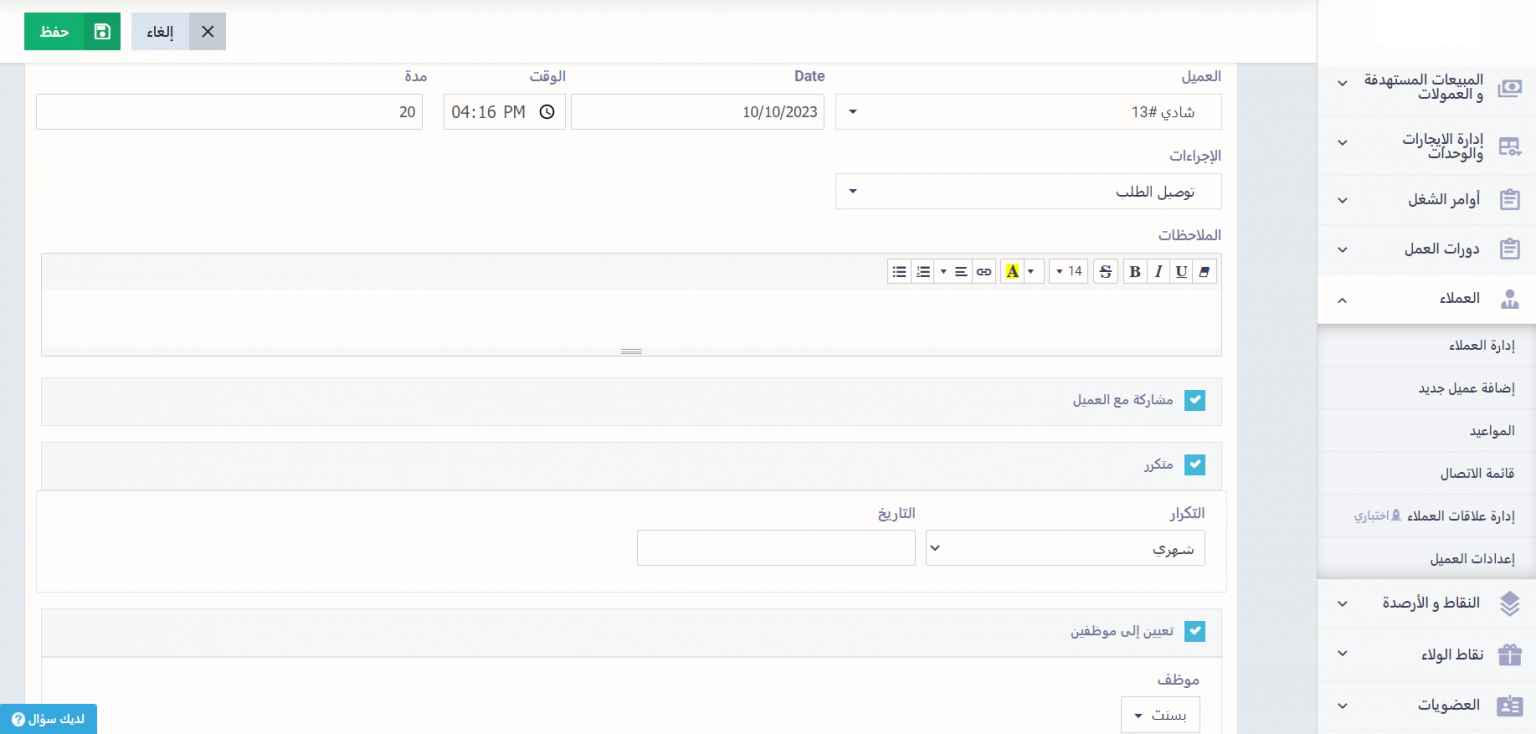Open the العميل client dropdown
The image size is (1536, 734).
(x=1028, y=112)
